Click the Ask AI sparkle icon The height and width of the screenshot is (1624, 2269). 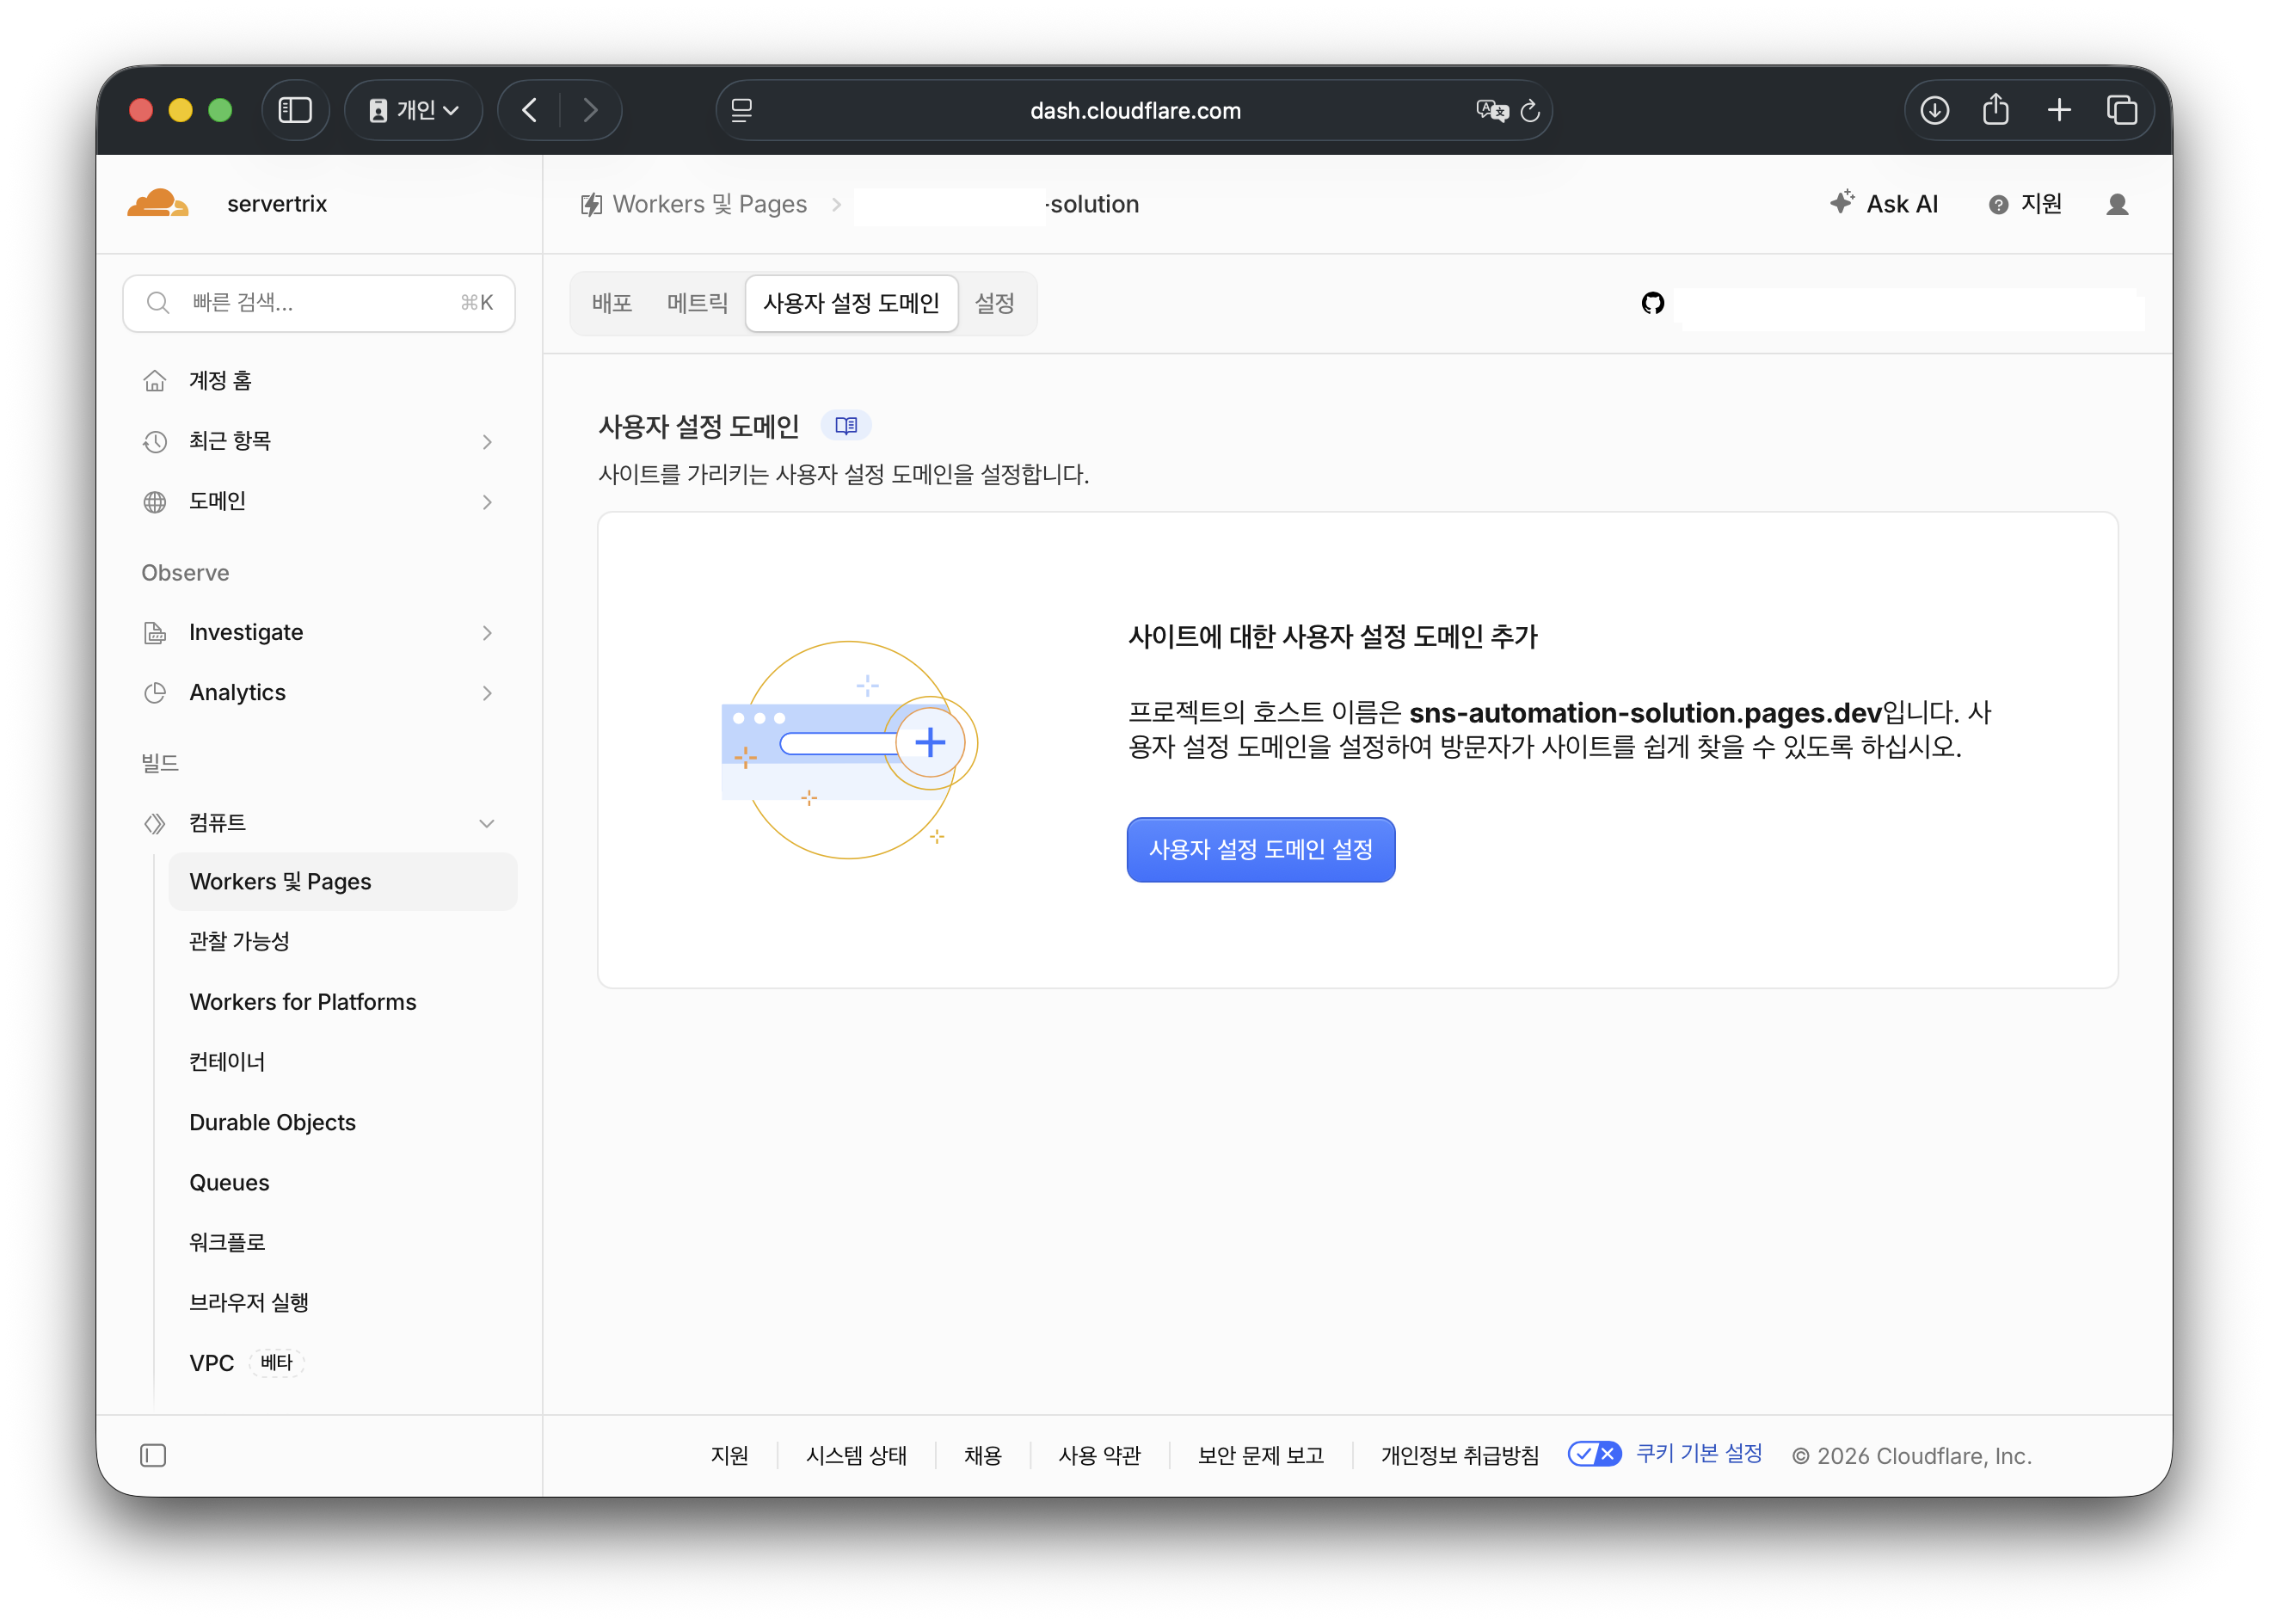click(x=1841, y=203)
